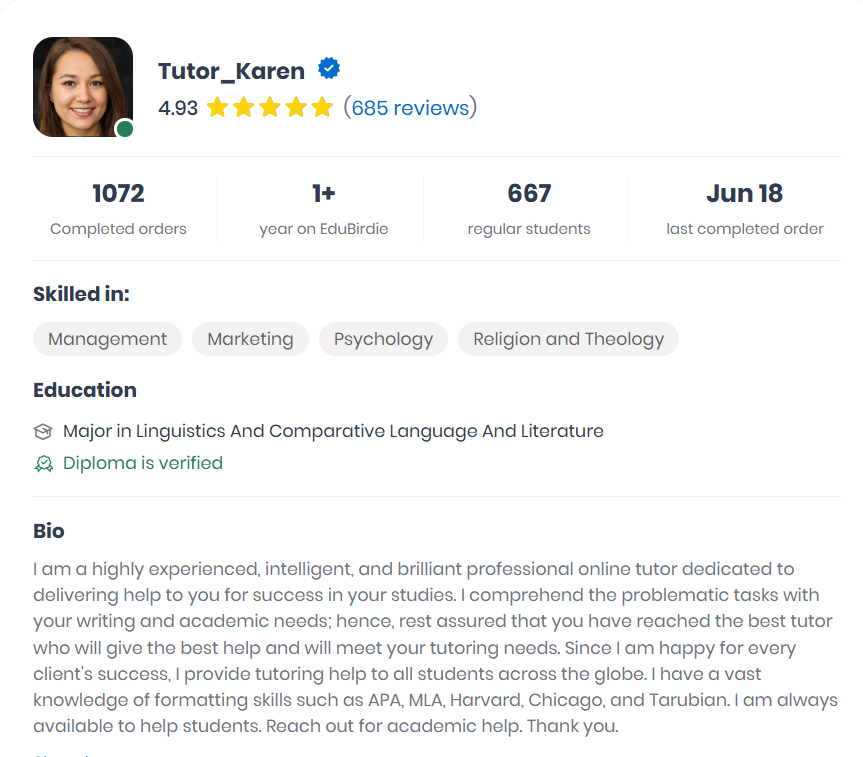Select the Religion and Theology skill tag
The width and height of the screenshot is (863, 757).
click(569, 339)
